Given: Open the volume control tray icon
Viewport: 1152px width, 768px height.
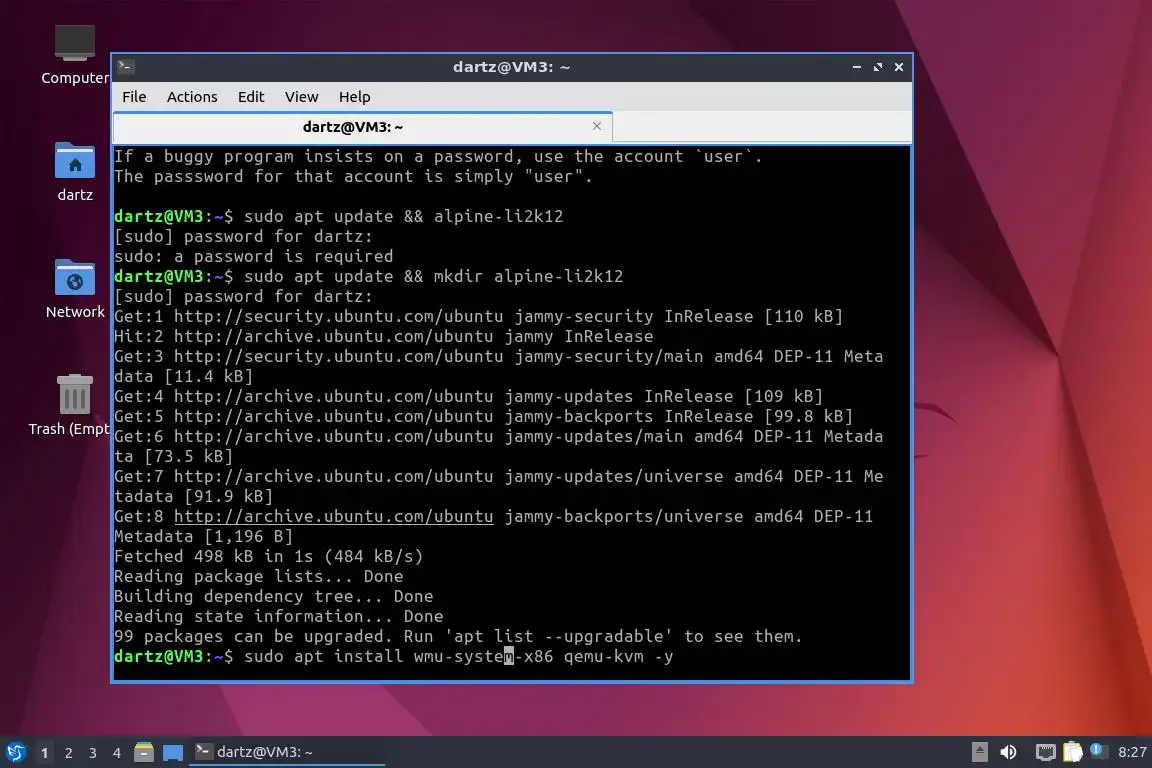Looking at the screenshot, I should 1009,752.
